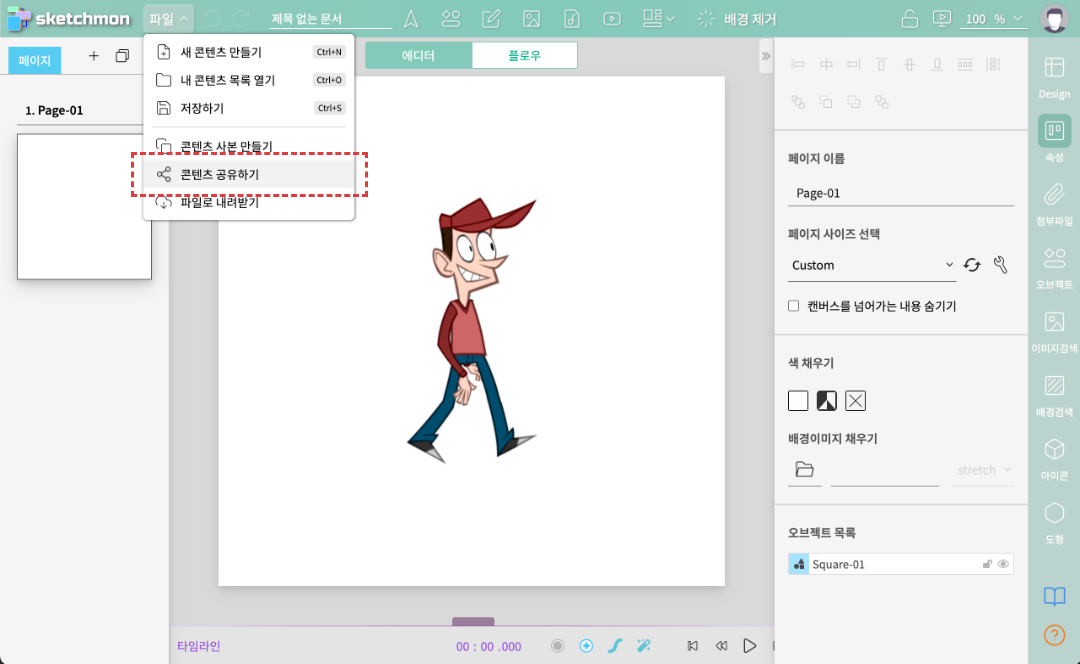Click the undo arrow in top bar
The height and width of the screenshot is (664, 1080).
[212, 19]
